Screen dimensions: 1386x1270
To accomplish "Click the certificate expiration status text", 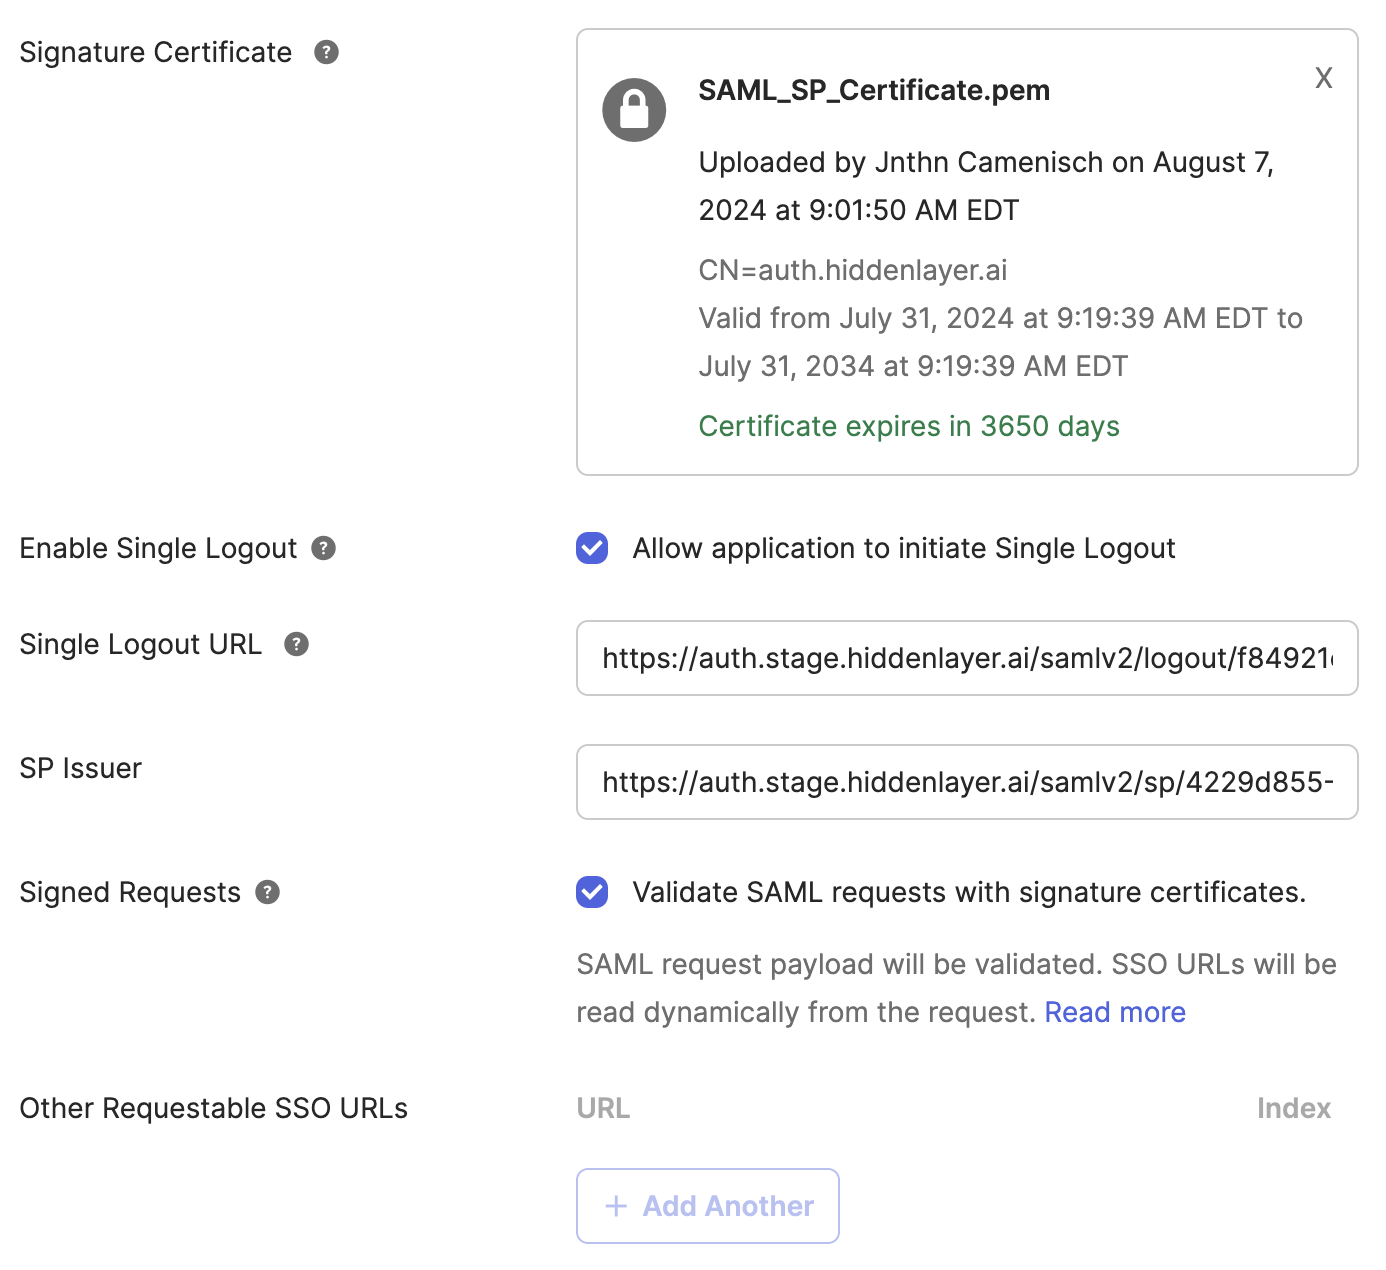I will pyautogui.click(x=908, y=426).
